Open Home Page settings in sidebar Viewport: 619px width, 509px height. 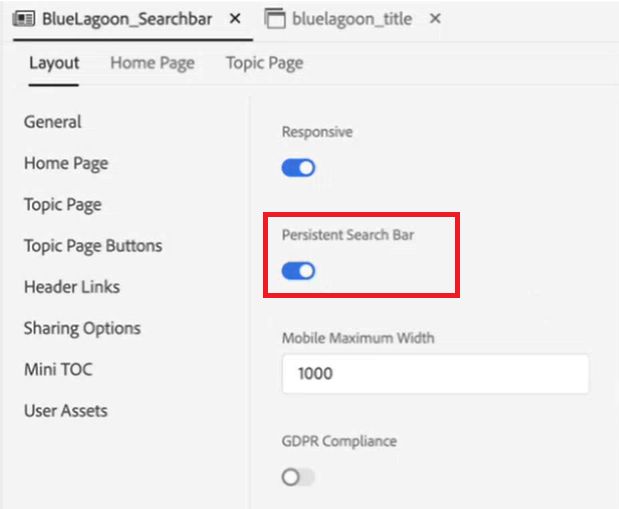point(66,163)
